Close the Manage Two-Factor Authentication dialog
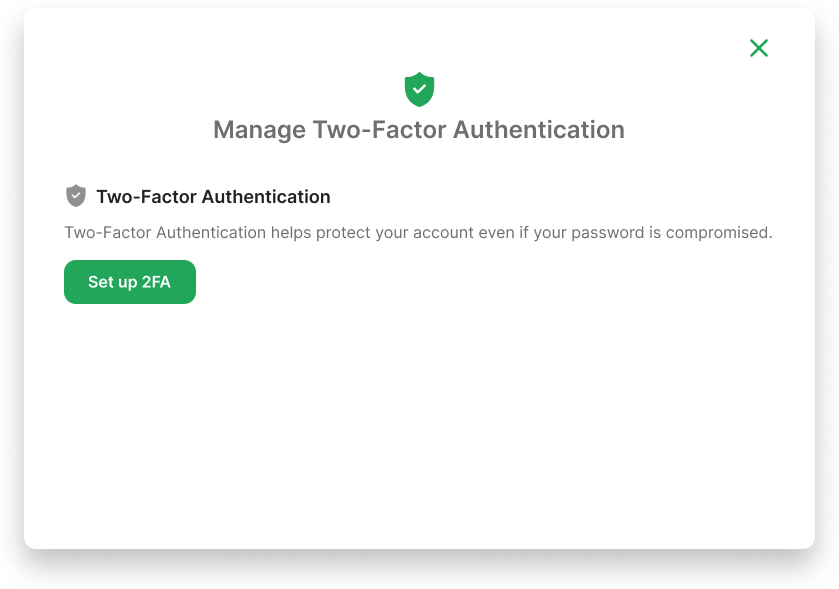The image size is (839, 589). (x=759, y=48)
